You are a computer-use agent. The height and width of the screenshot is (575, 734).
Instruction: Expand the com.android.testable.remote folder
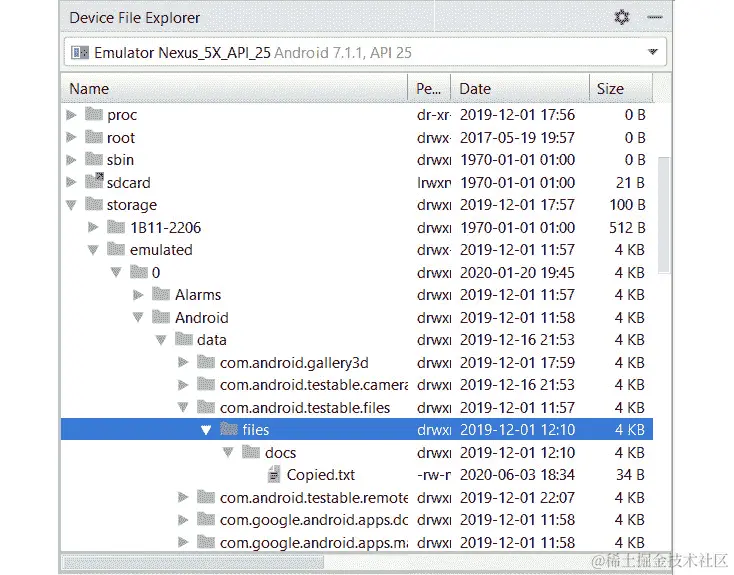[183, 497]
